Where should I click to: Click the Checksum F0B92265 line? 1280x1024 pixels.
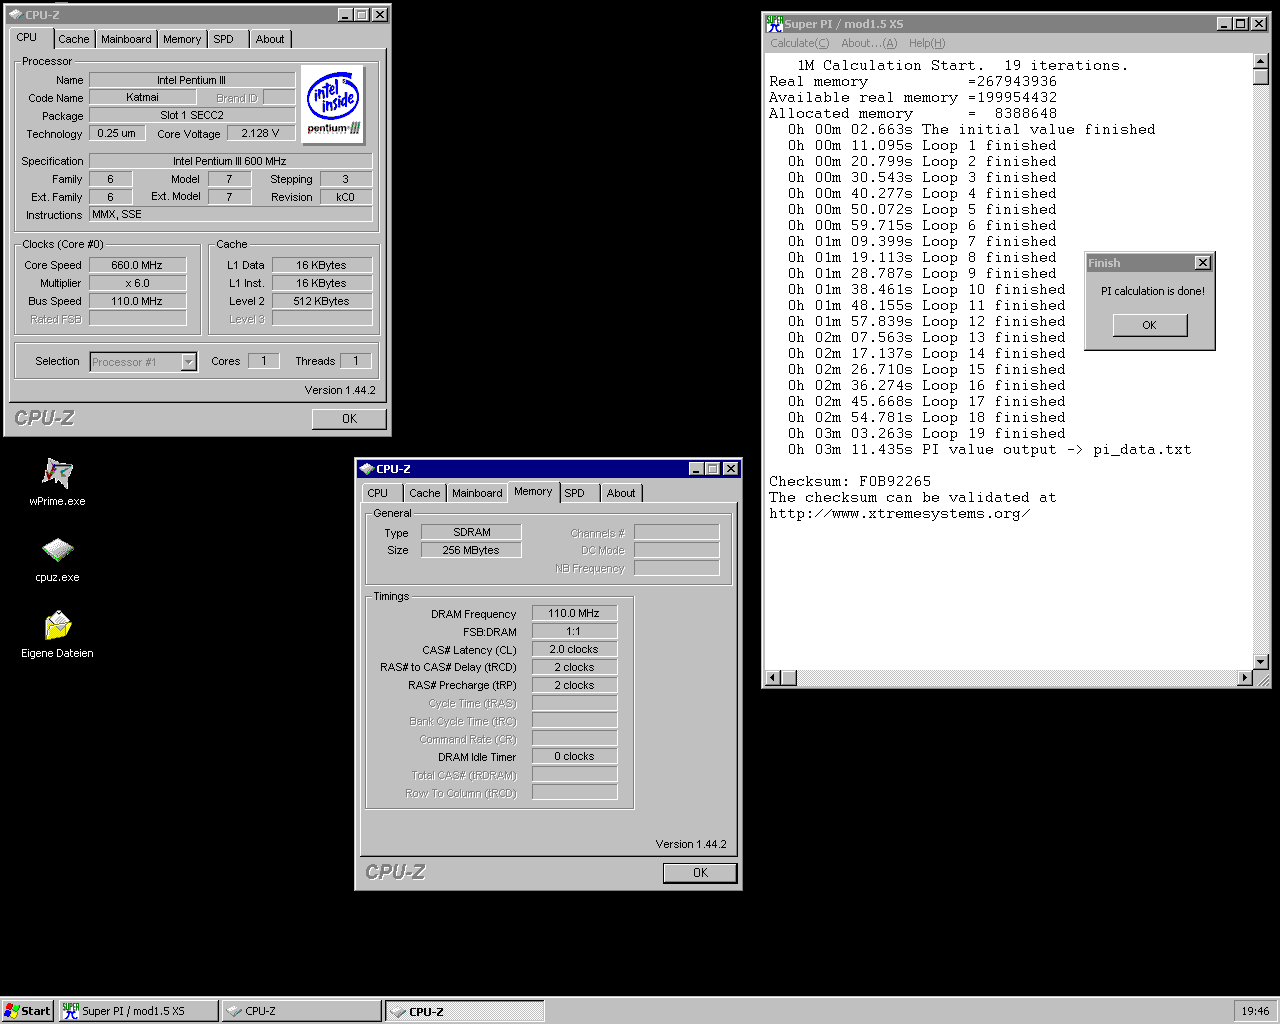850,481
